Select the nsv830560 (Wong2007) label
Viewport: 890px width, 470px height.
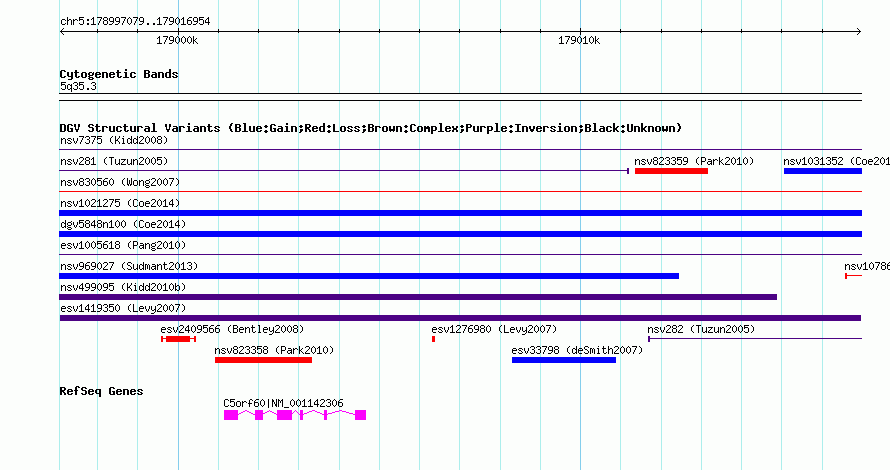(x=120, y=182)
